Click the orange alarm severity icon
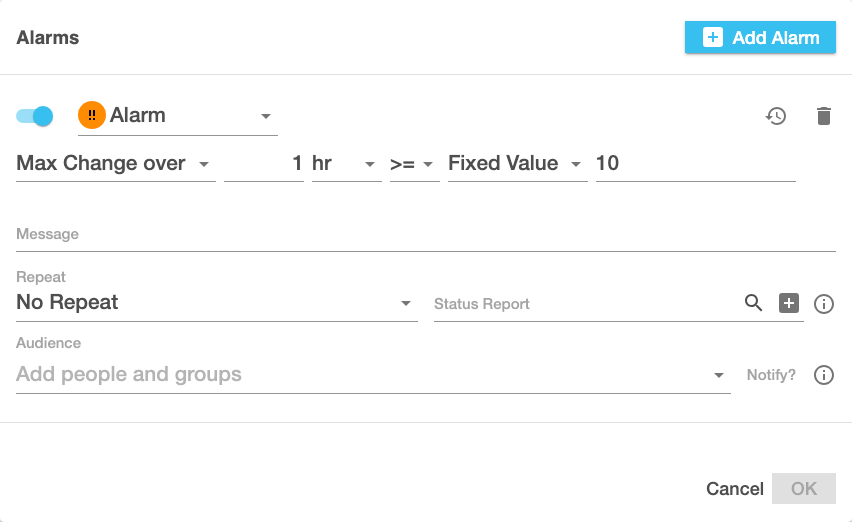852x522 pixels. (x=92, y=116)
